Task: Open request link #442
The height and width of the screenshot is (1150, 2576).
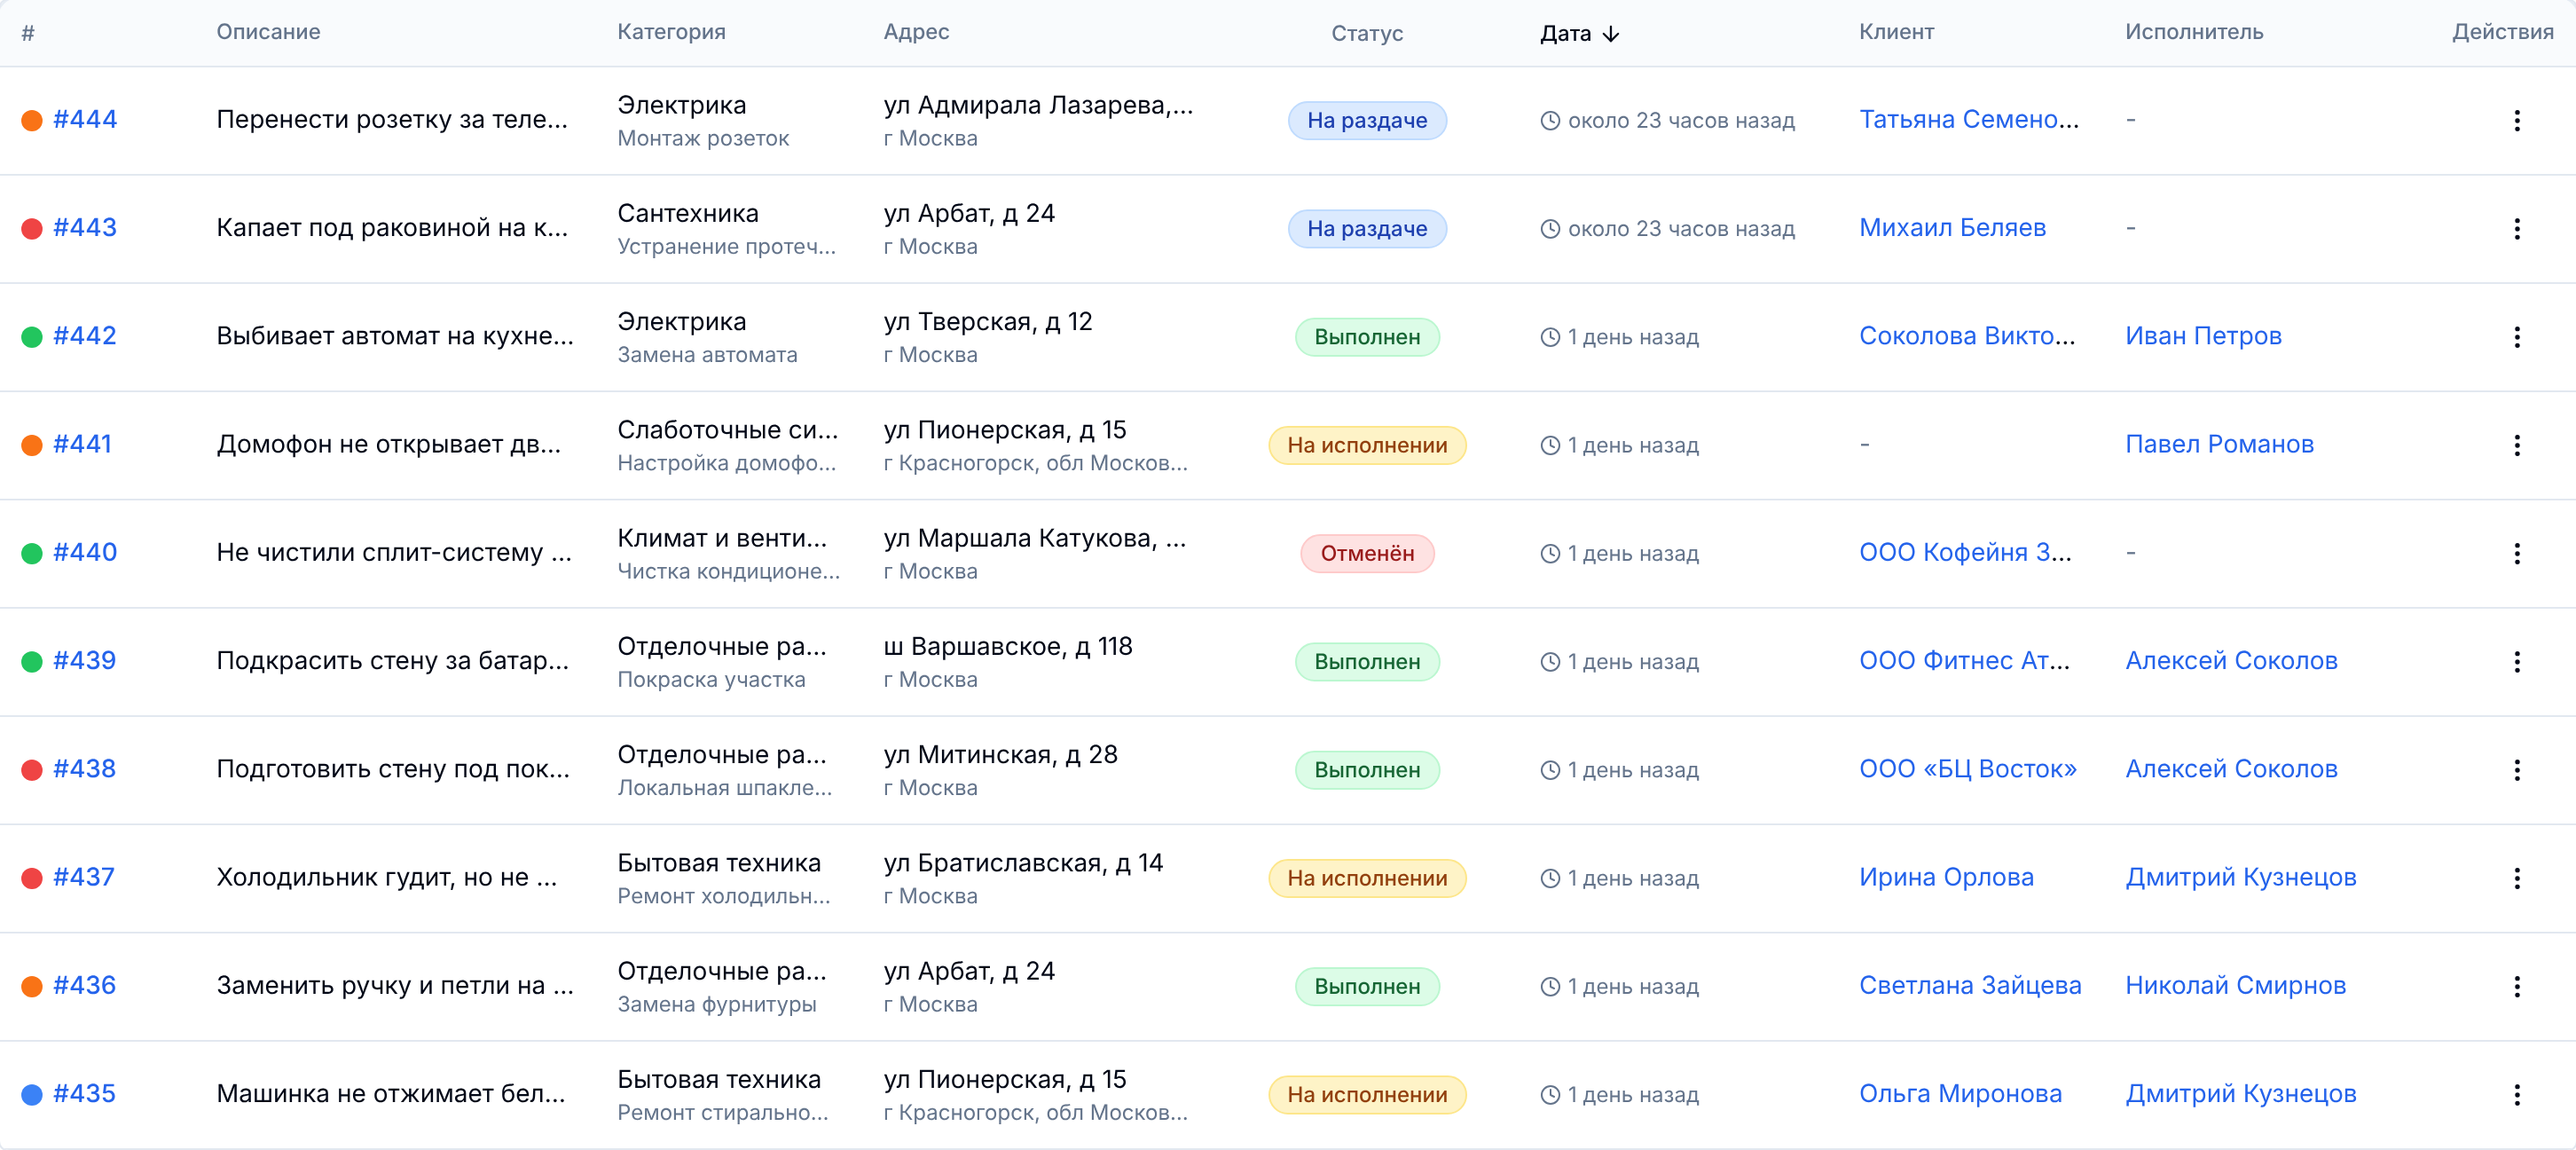Action: pyautogui.click(x=85, y=335)
